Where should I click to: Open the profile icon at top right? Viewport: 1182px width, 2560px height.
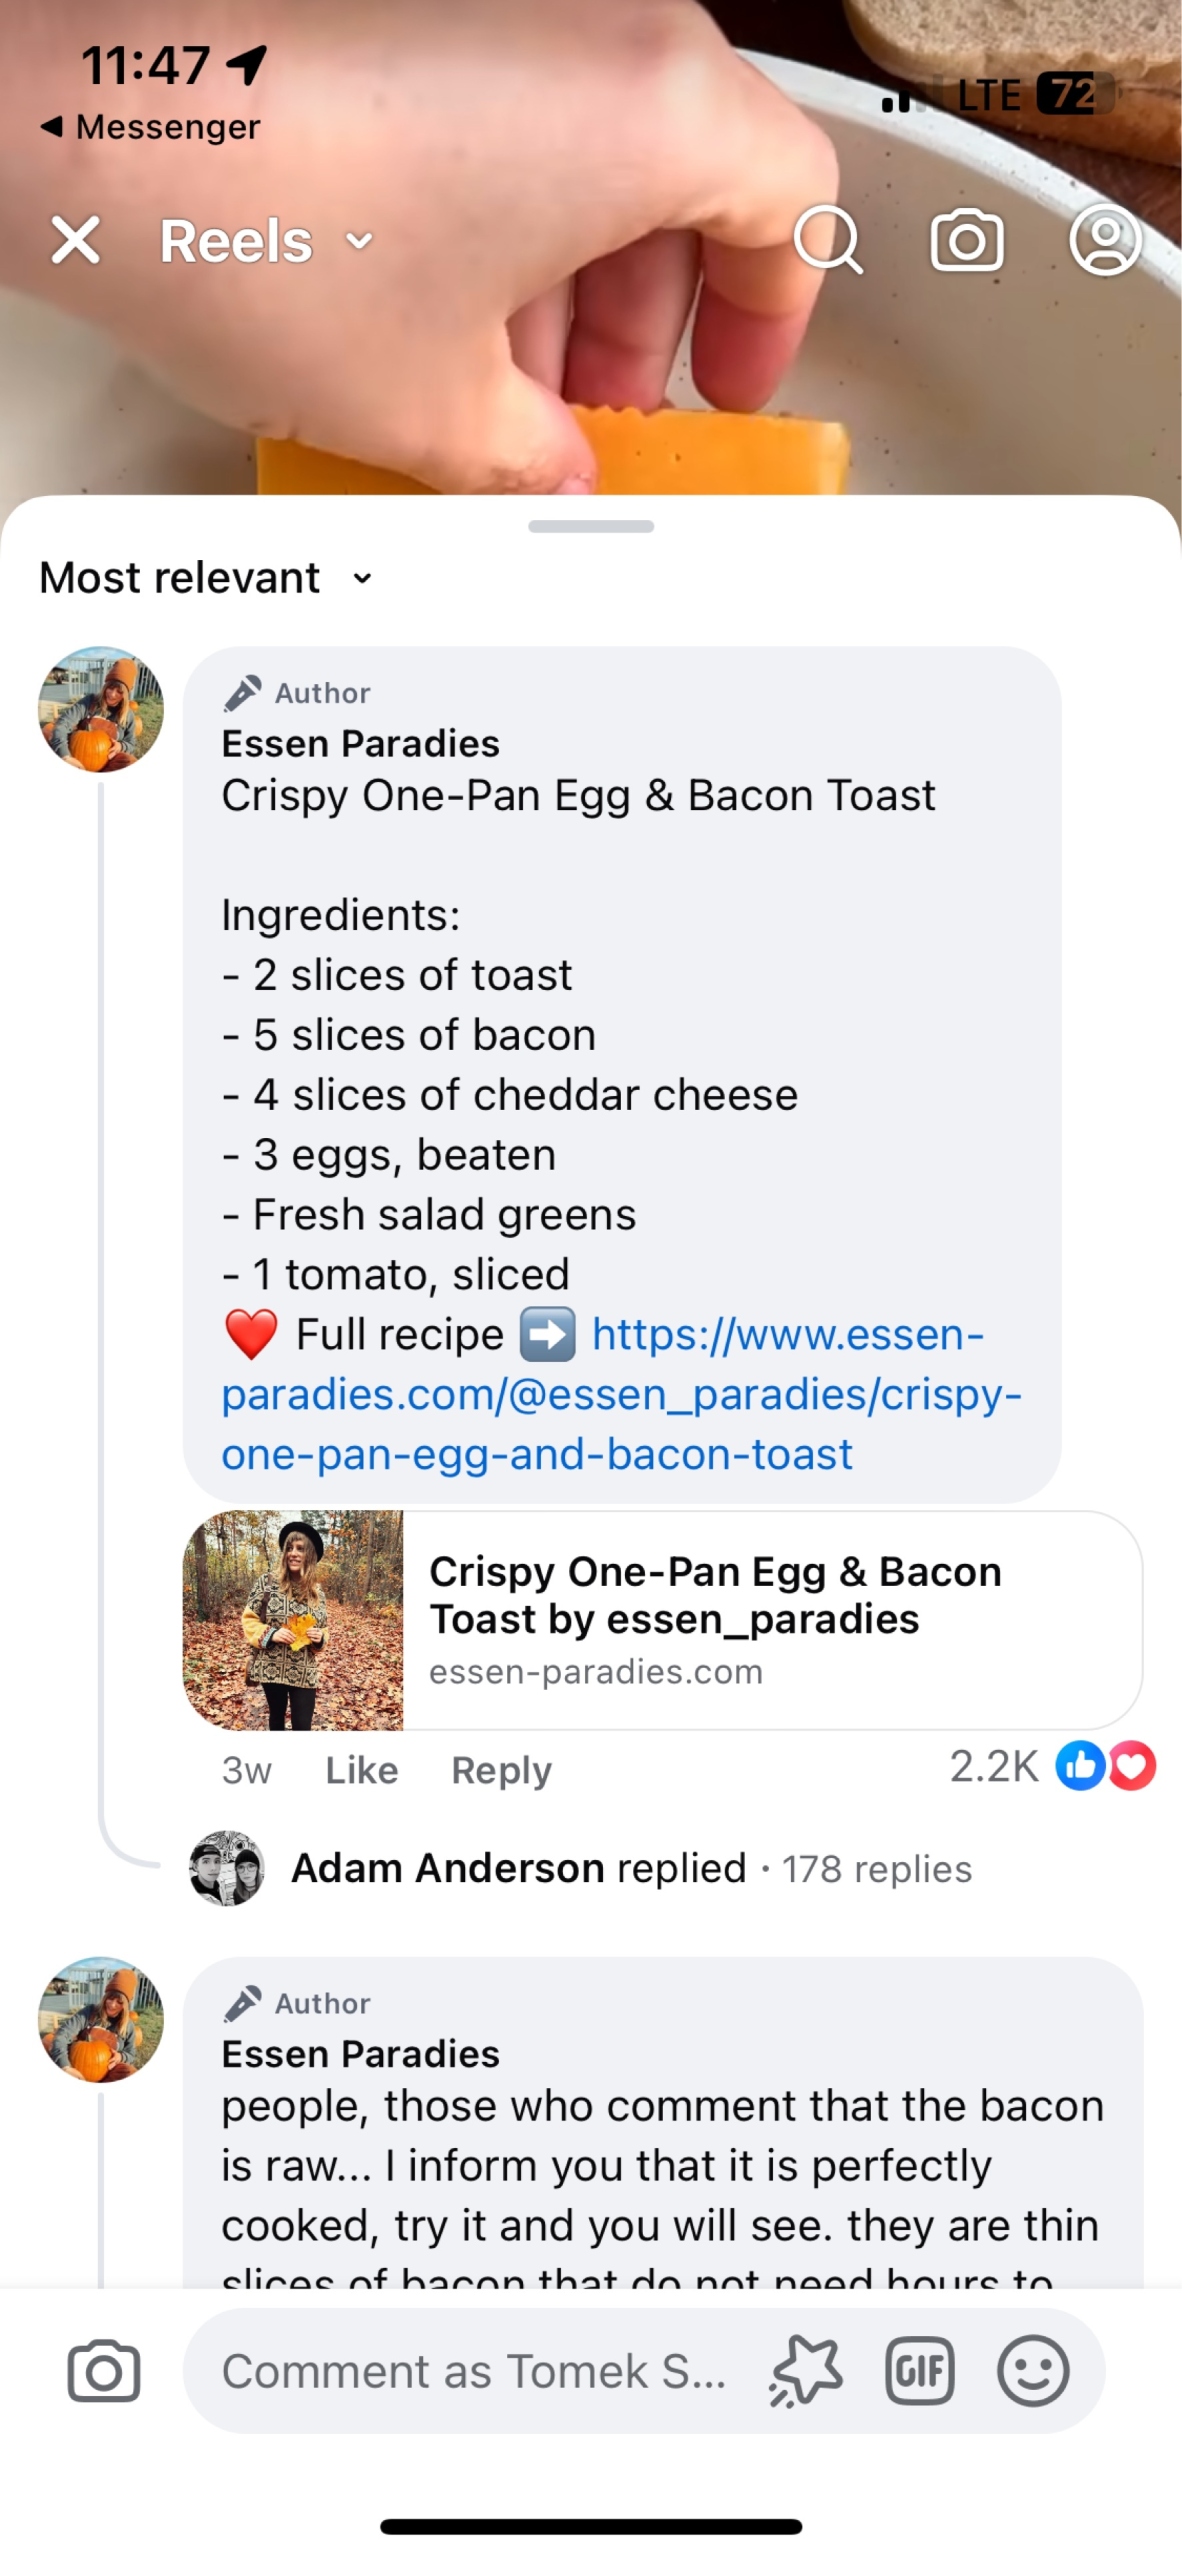(x=1105, y=240)
